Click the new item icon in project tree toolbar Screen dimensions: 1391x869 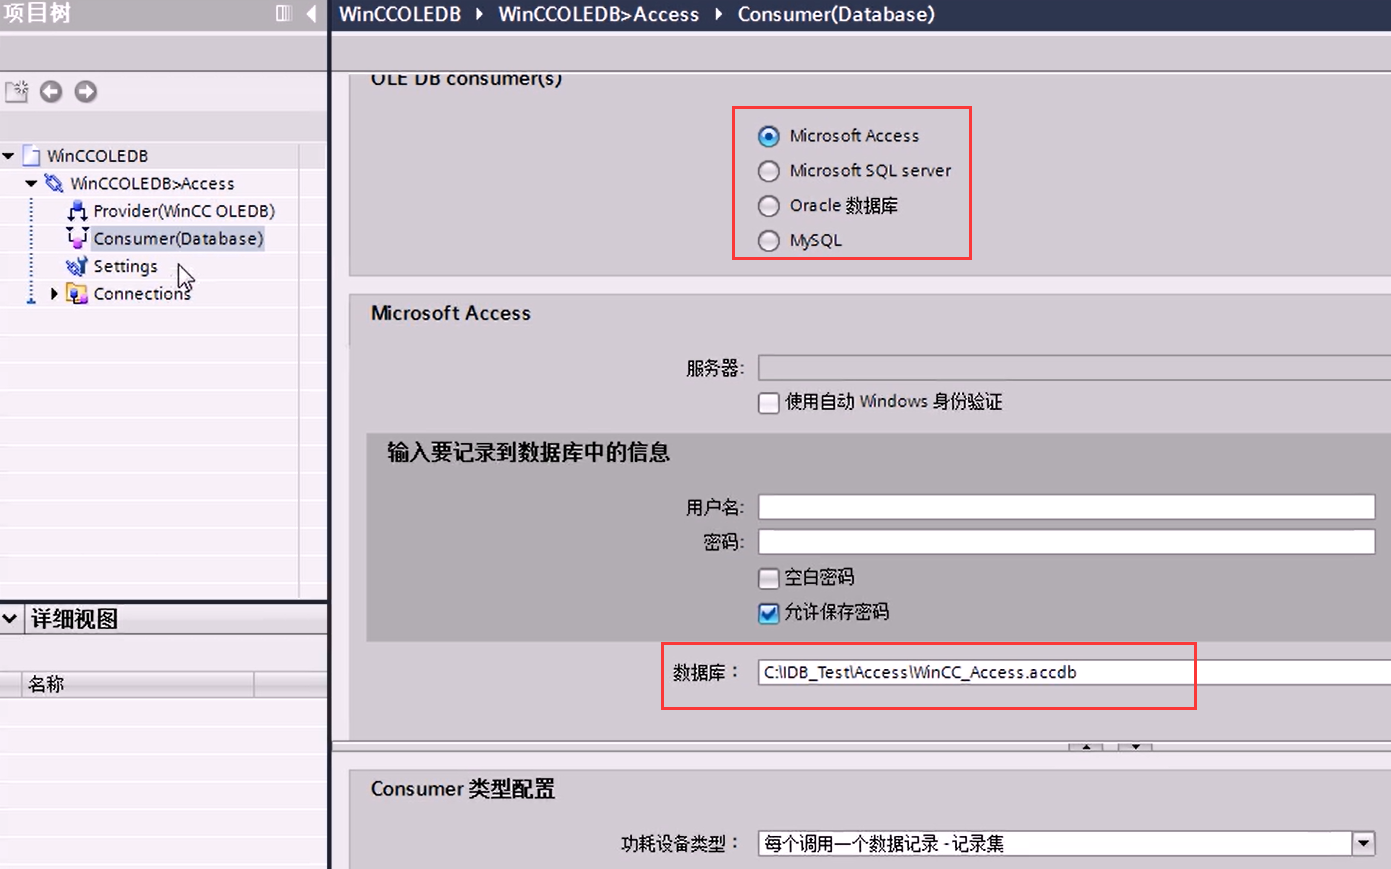(17, 92)
